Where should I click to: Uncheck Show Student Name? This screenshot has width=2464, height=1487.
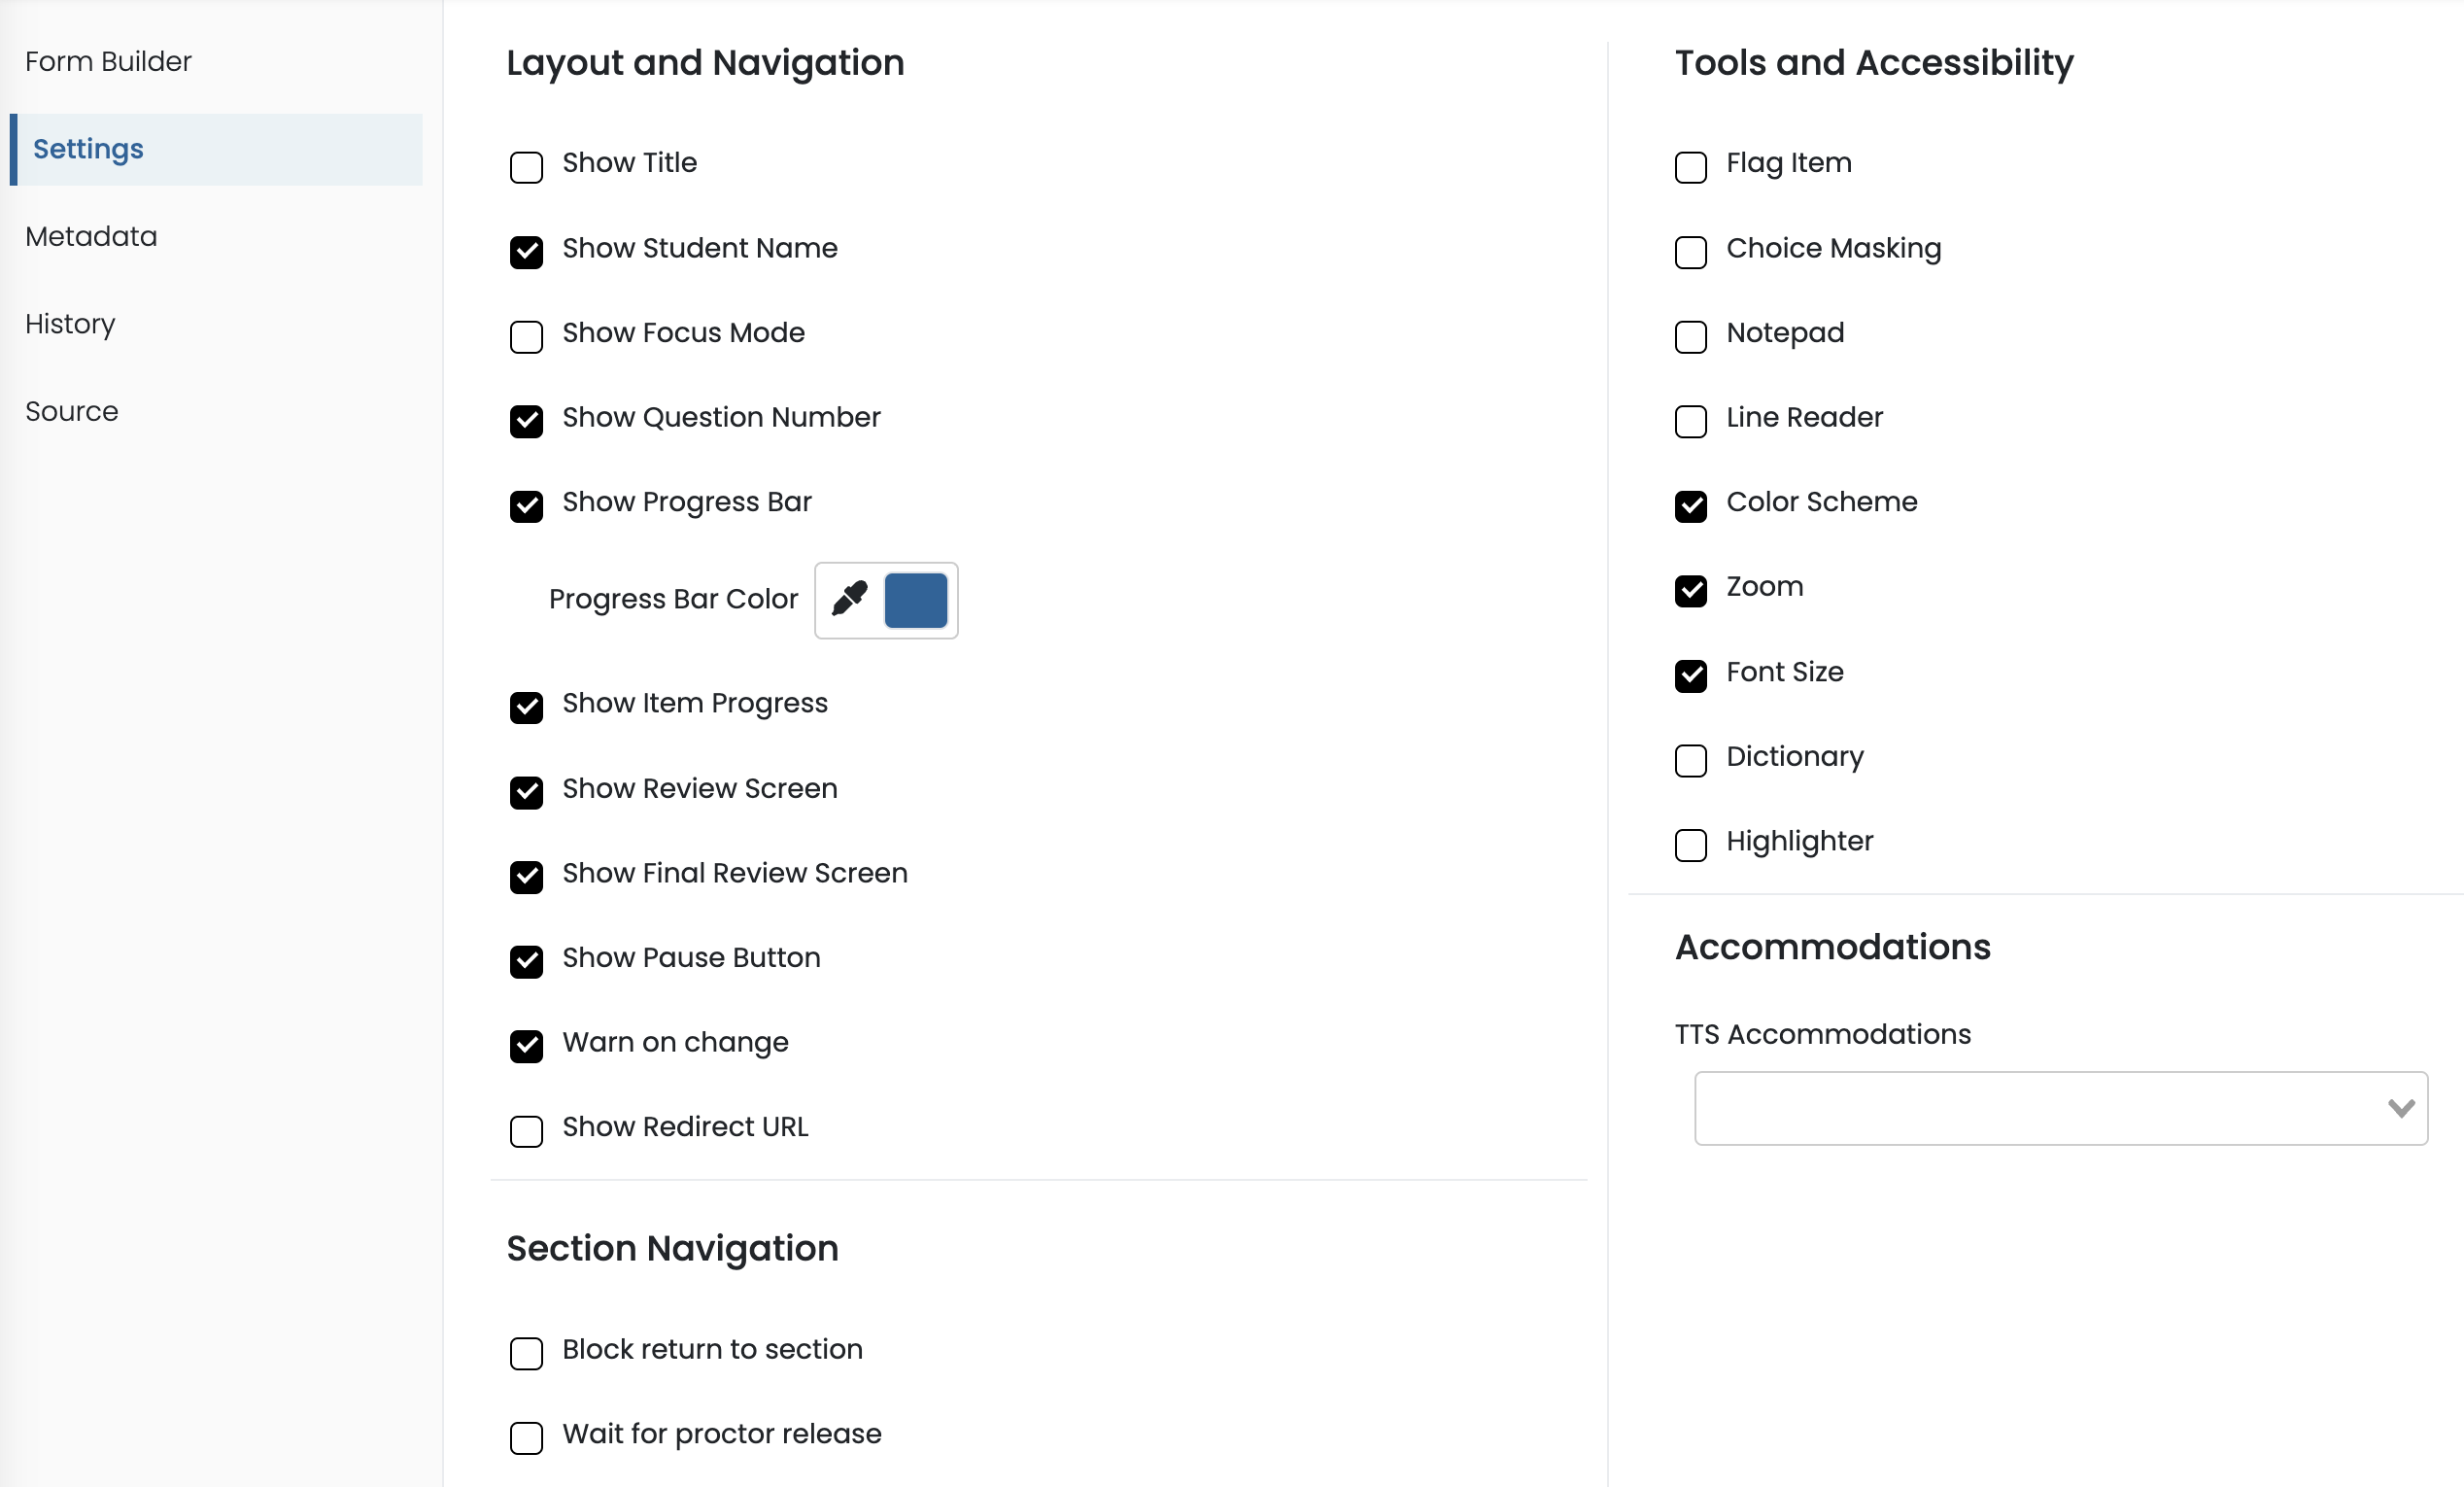(x=526, y=252)
